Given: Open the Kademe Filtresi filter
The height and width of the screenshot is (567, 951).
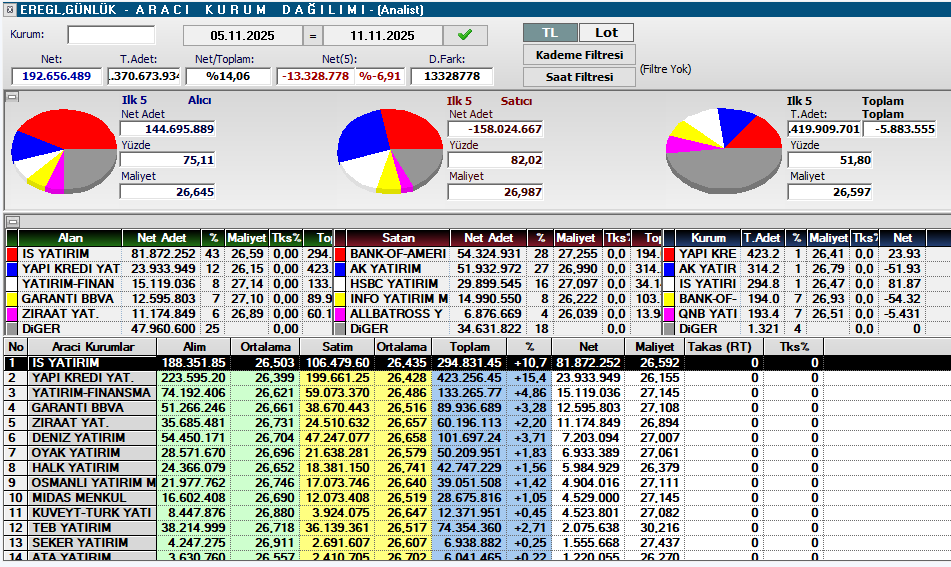Looking at the screenshot, I should tap(579, 54).
